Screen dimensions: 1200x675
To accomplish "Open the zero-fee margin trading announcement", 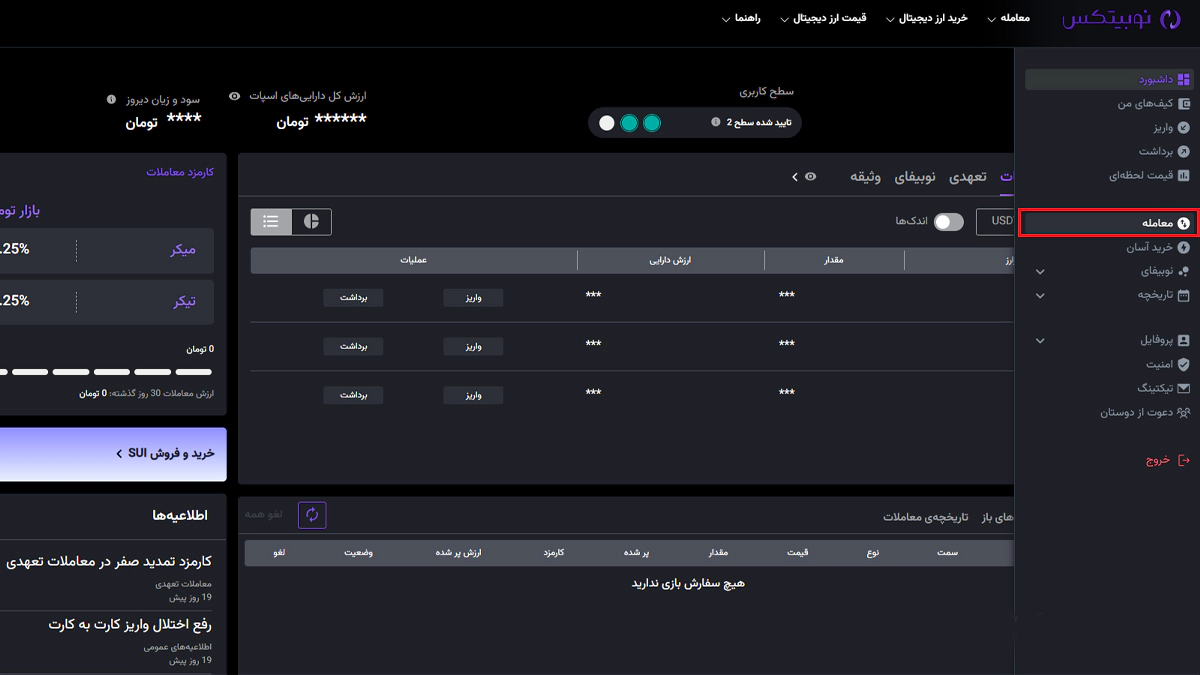I will point(108,562).
